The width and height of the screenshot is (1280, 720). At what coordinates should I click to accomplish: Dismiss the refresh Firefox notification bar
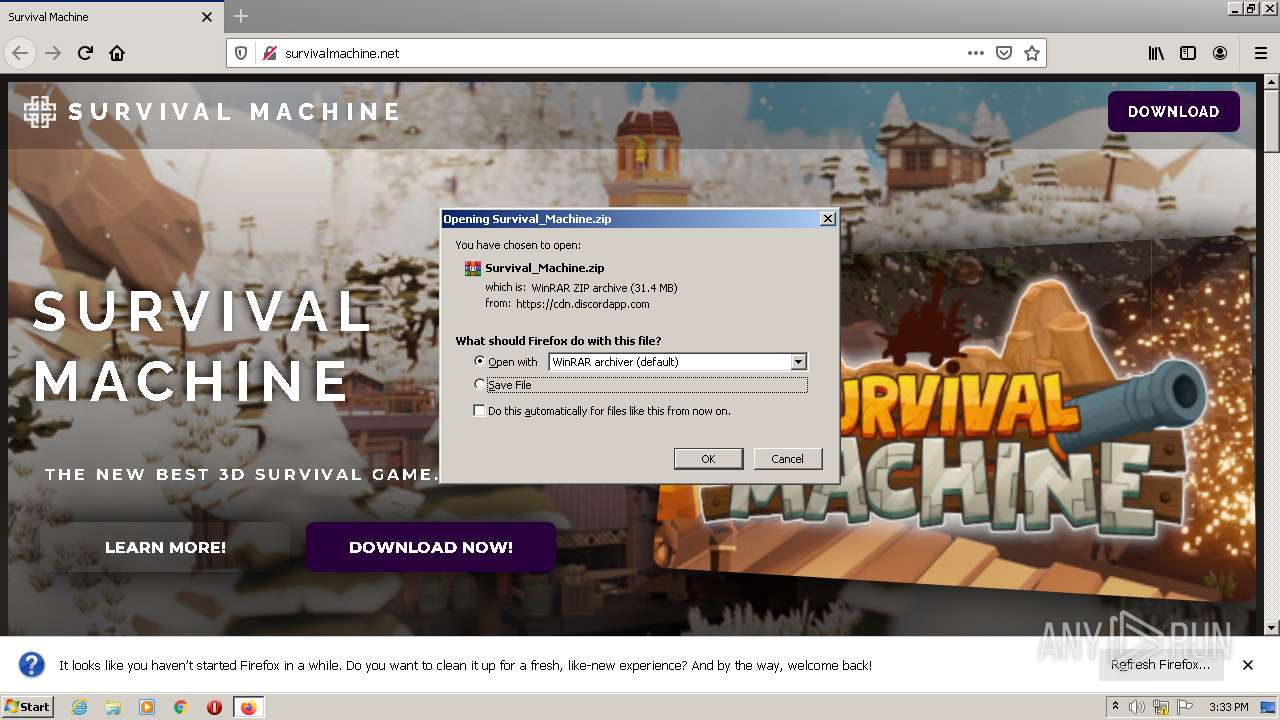coord(1248,665)
